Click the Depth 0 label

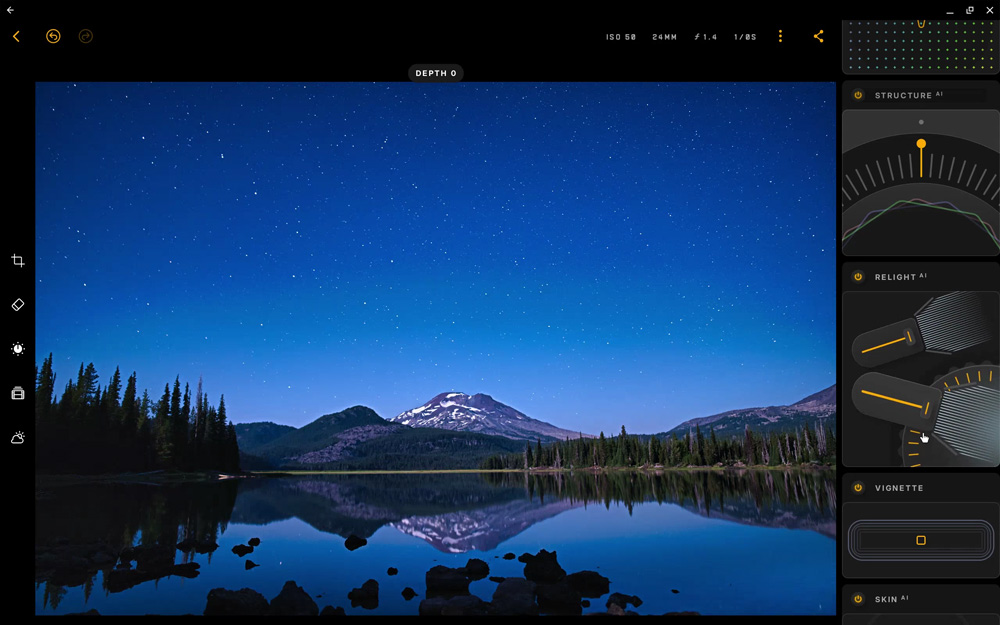[x=436, y=73]
